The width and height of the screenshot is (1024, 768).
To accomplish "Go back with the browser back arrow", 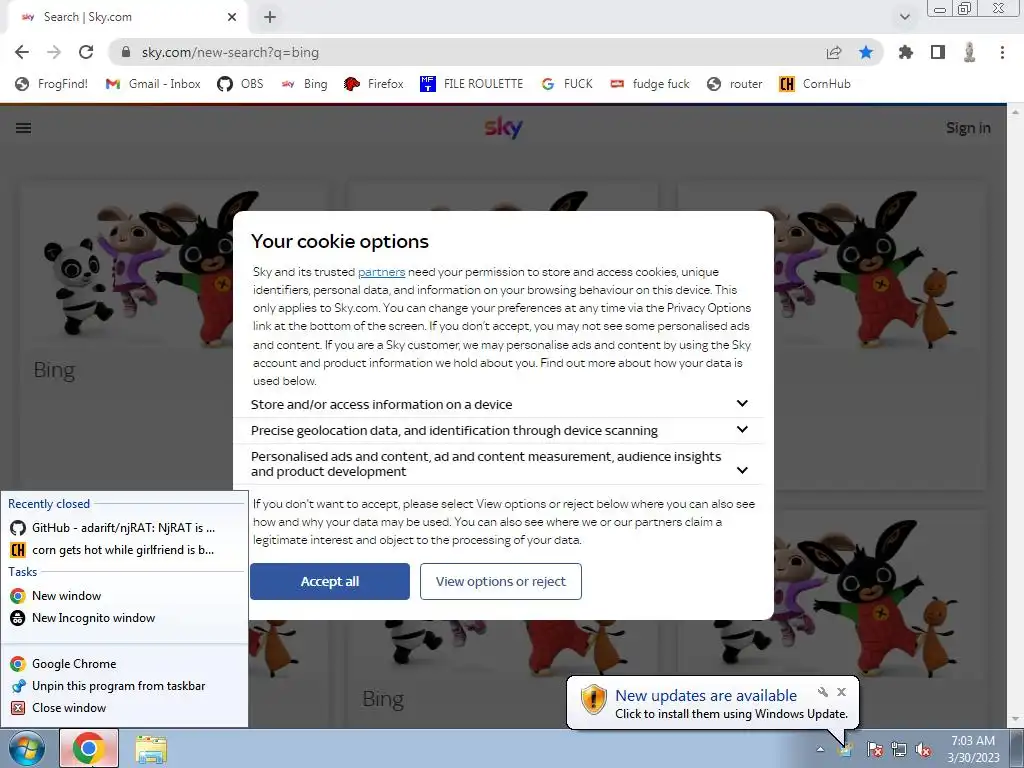I will pyautogui.click(x=22, y=52).
